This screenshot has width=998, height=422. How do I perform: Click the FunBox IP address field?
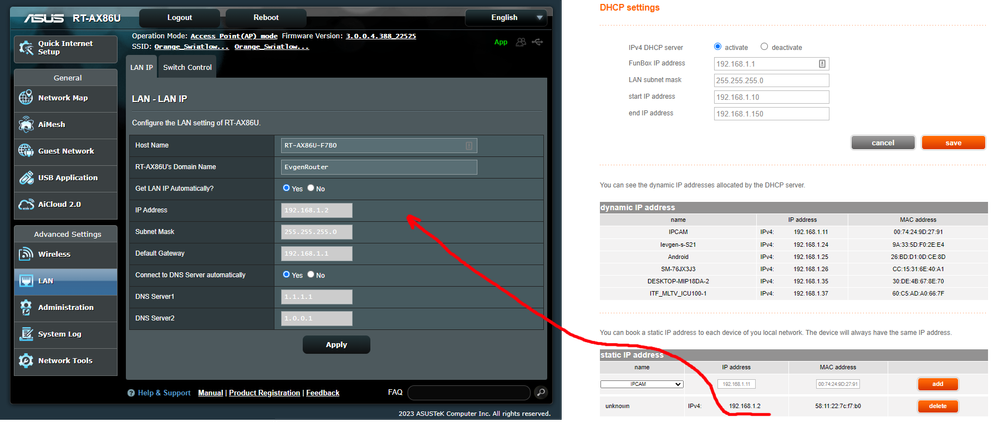pyautogui.click(x=772, y=64)
